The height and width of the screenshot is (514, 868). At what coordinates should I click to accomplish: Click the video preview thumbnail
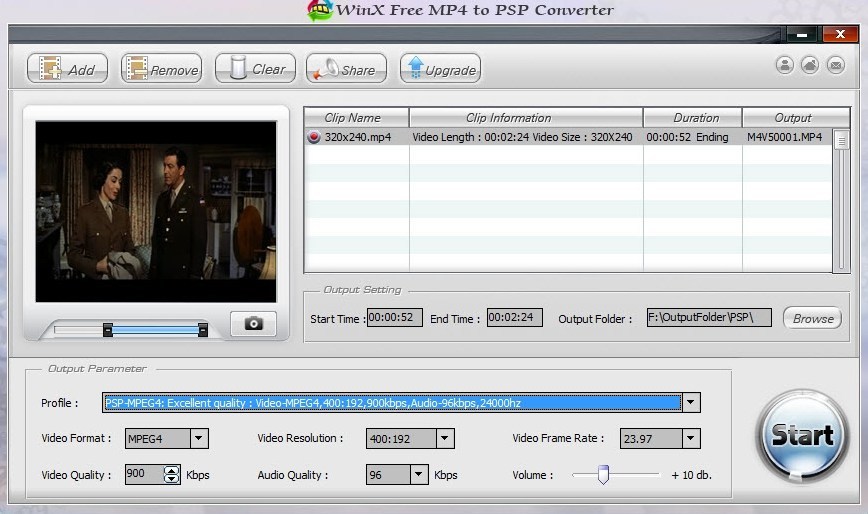pyautogui.click(x=156, y=211)
